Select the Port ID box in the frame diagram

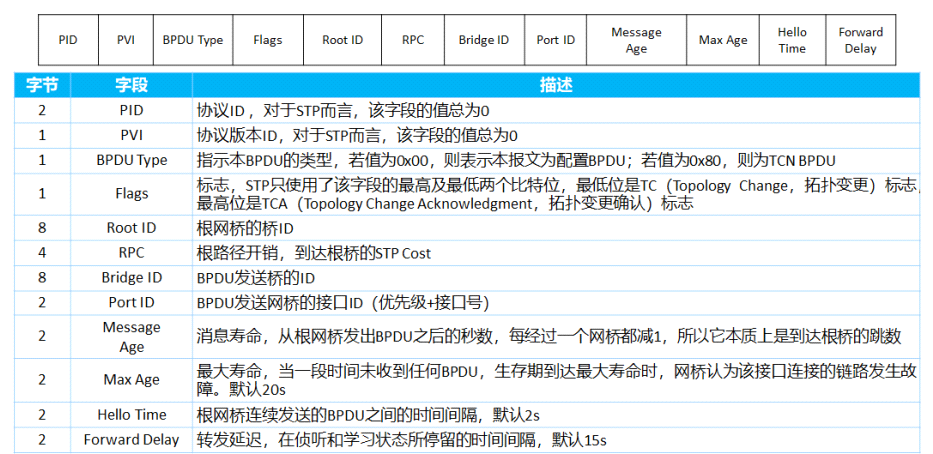click(x=556, y=40)
